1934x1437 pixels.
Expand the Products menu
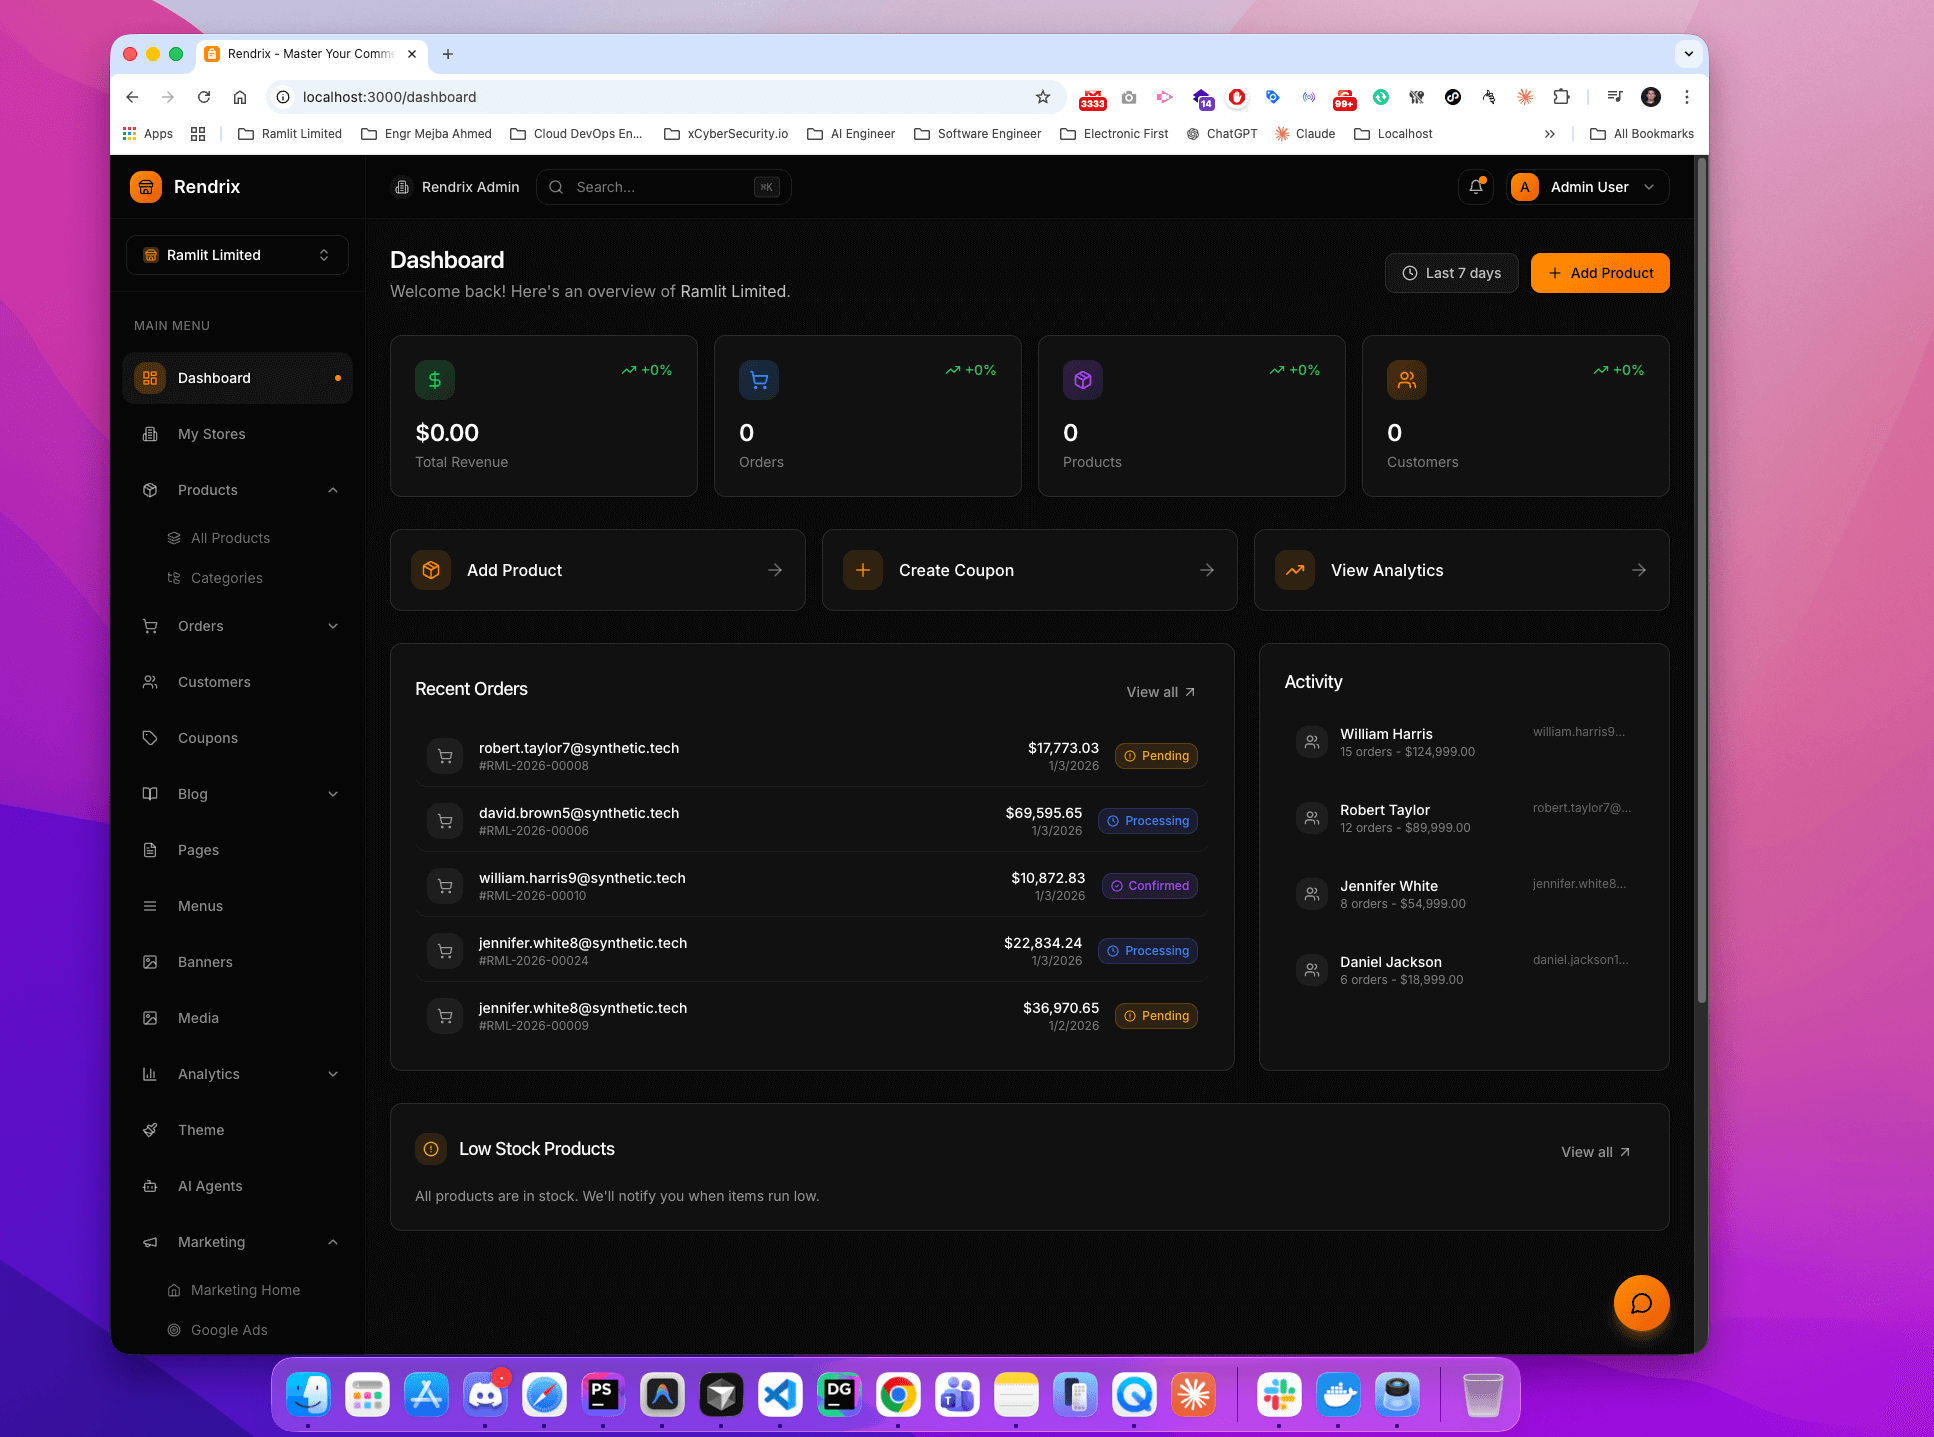pyautogui.click(x=237, y=489)
